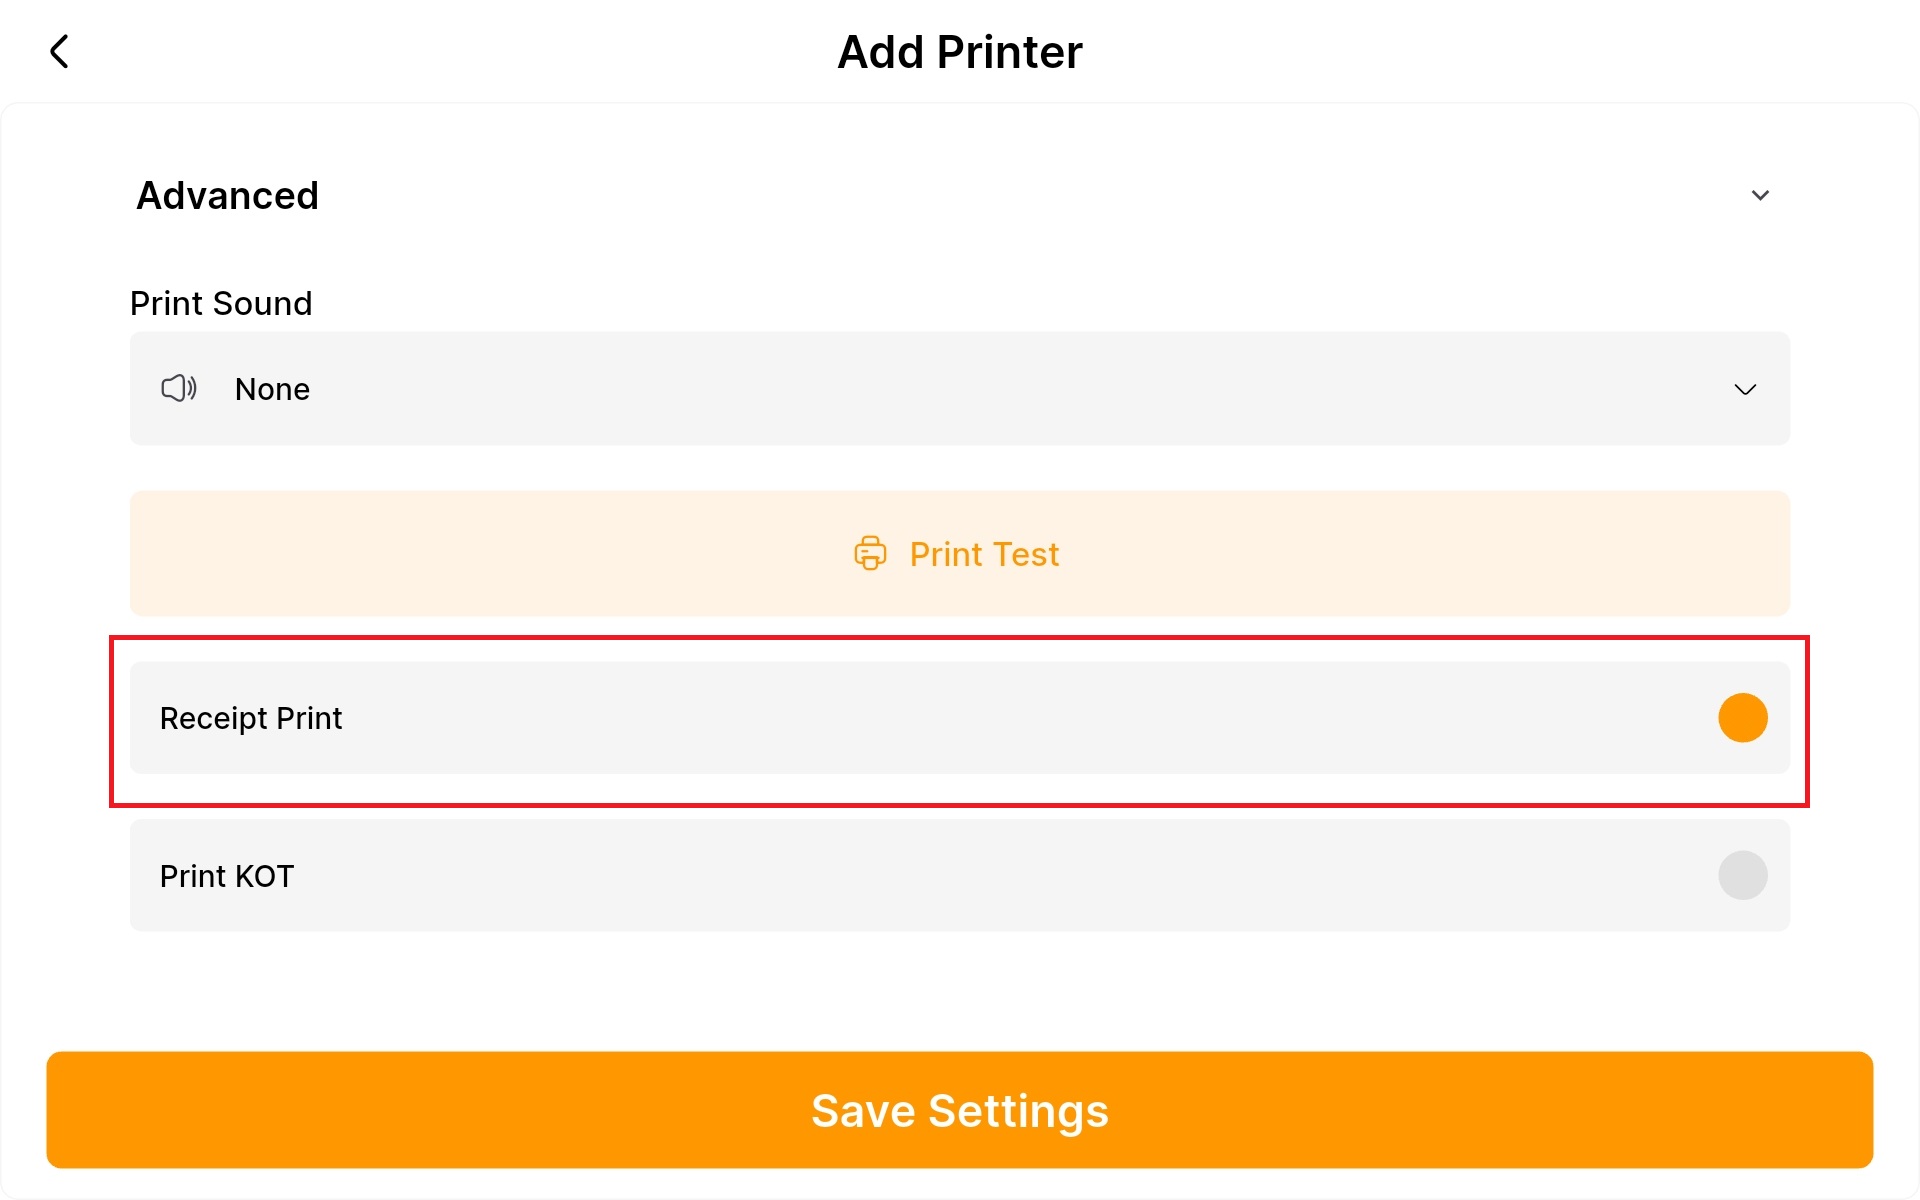Click Save Settings

[960, 1110]
